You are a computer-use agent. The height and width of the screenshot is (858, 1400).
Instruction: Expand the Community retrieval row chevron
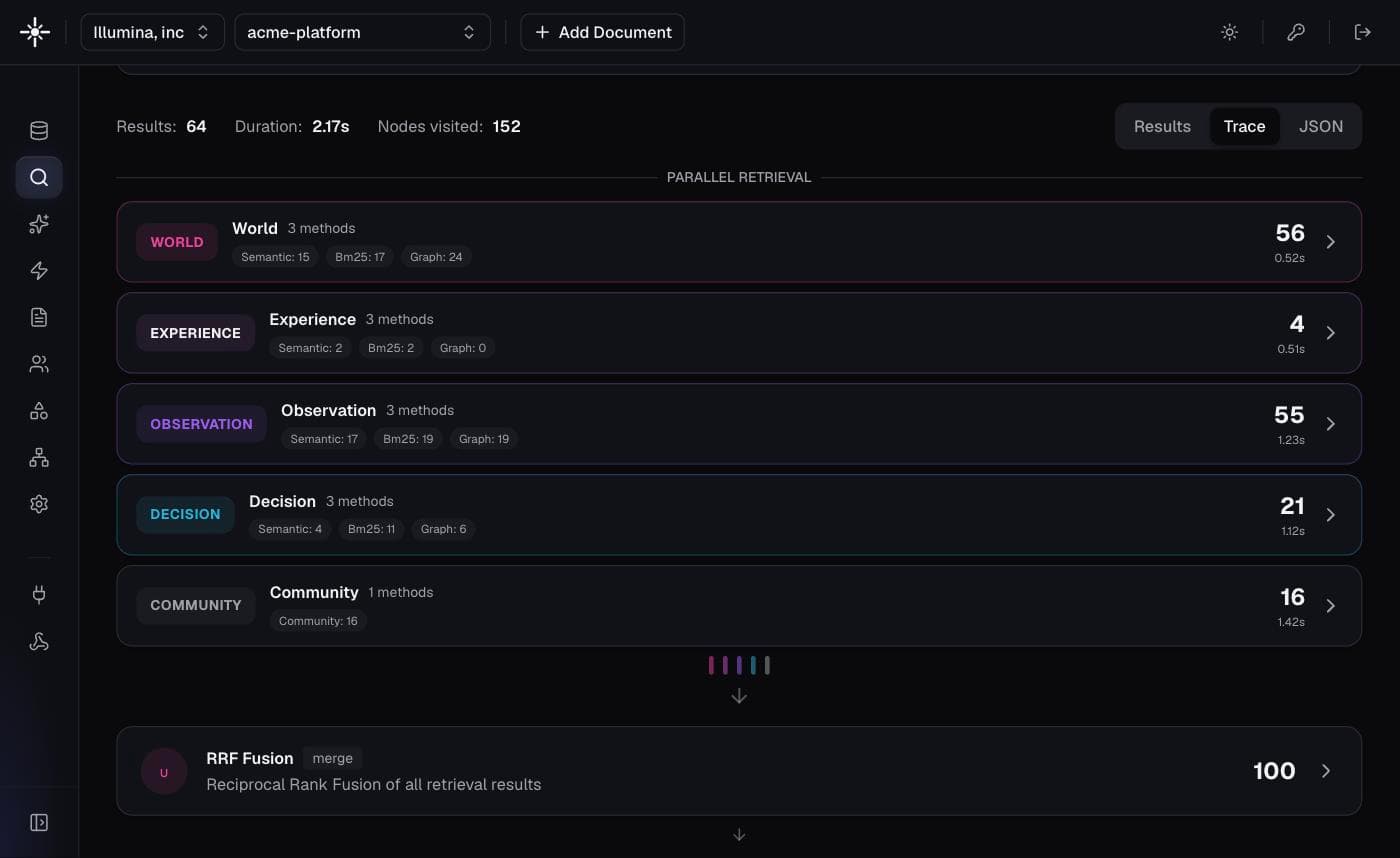click(x=1331, y=606)
